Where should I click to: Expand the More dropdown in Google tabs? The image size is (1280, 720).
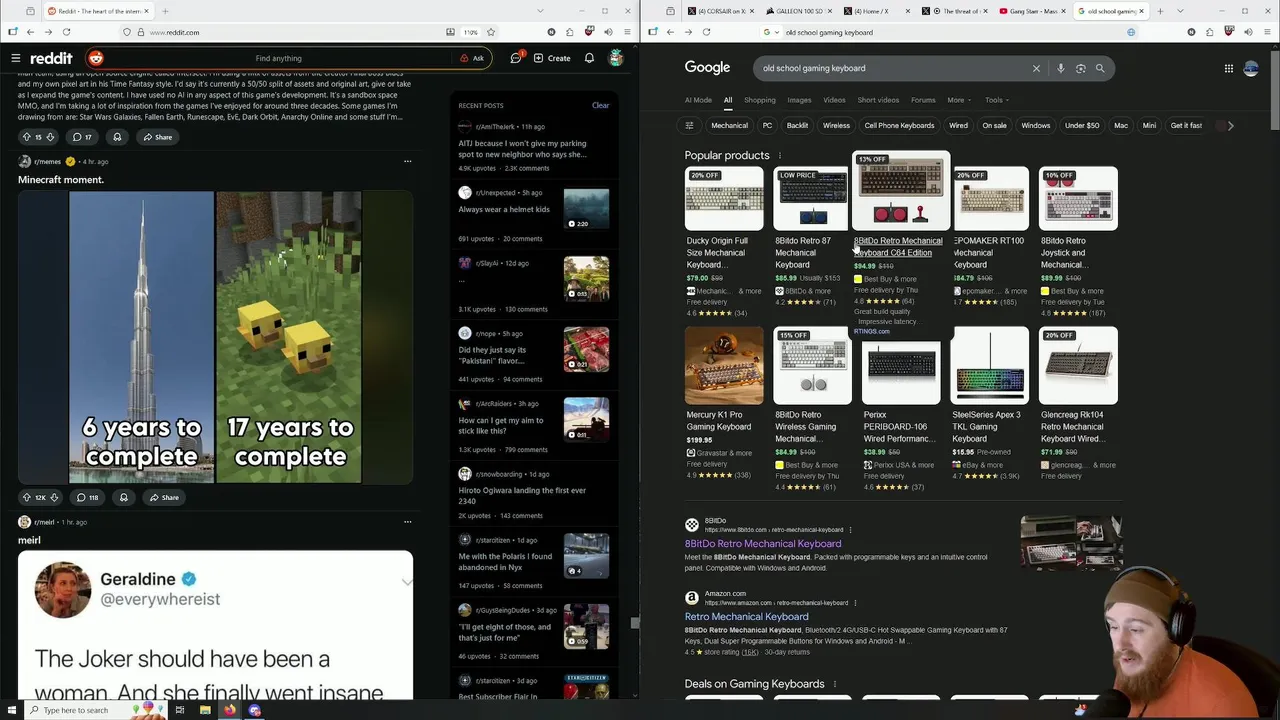pos(959,100)
